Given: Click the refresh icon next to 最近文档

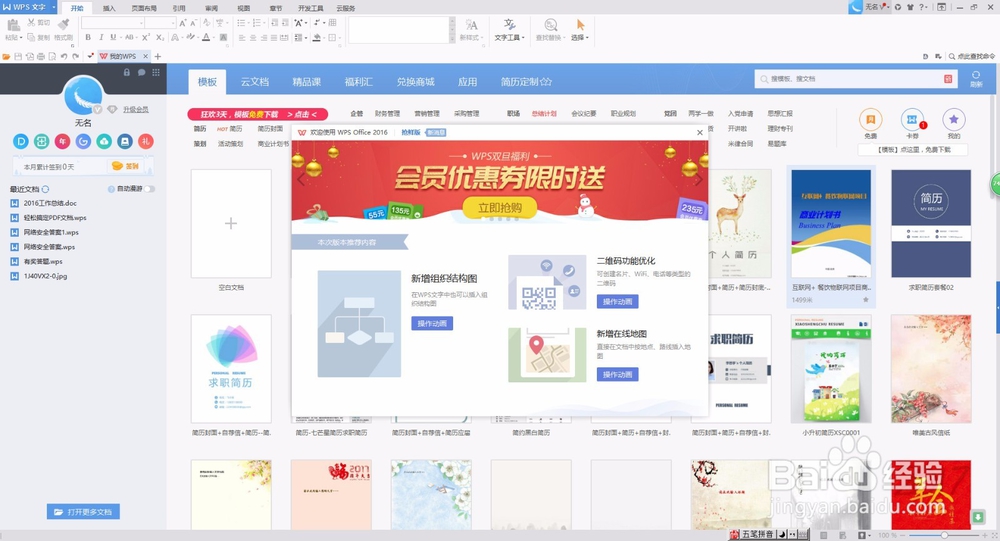Looking at the screenshot, I should 45,189.
